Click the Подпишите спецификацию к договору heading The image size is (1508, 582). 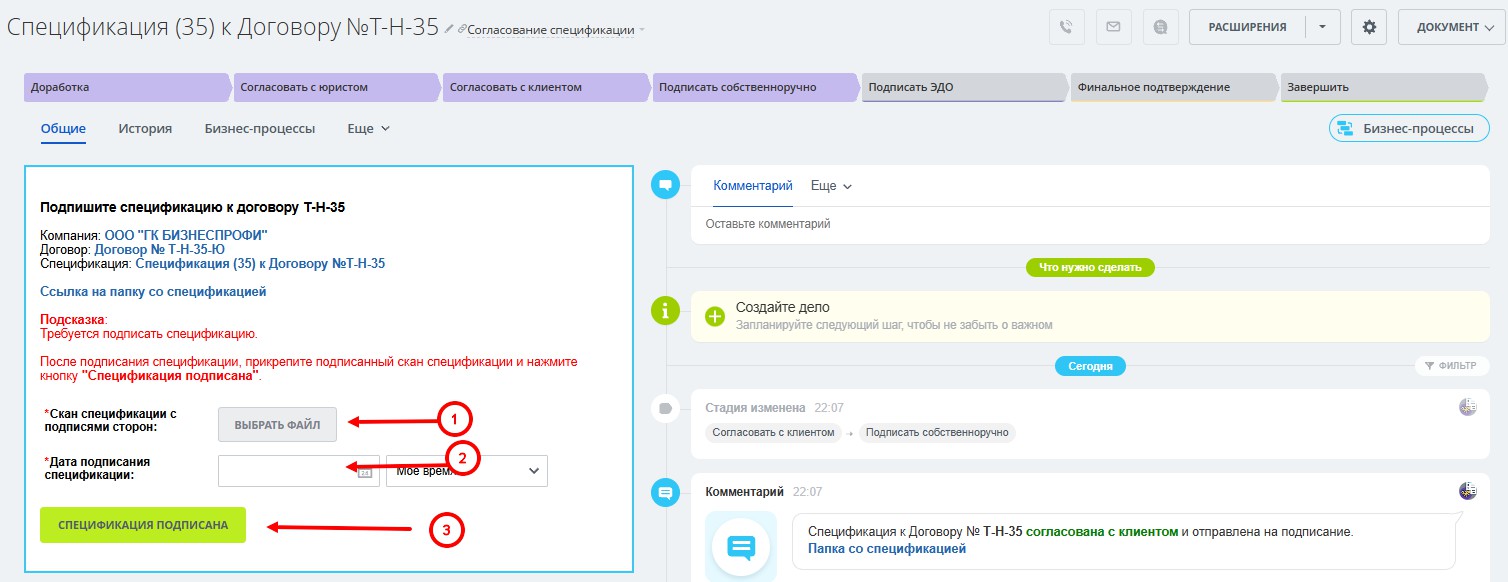(x=193, y=208)
